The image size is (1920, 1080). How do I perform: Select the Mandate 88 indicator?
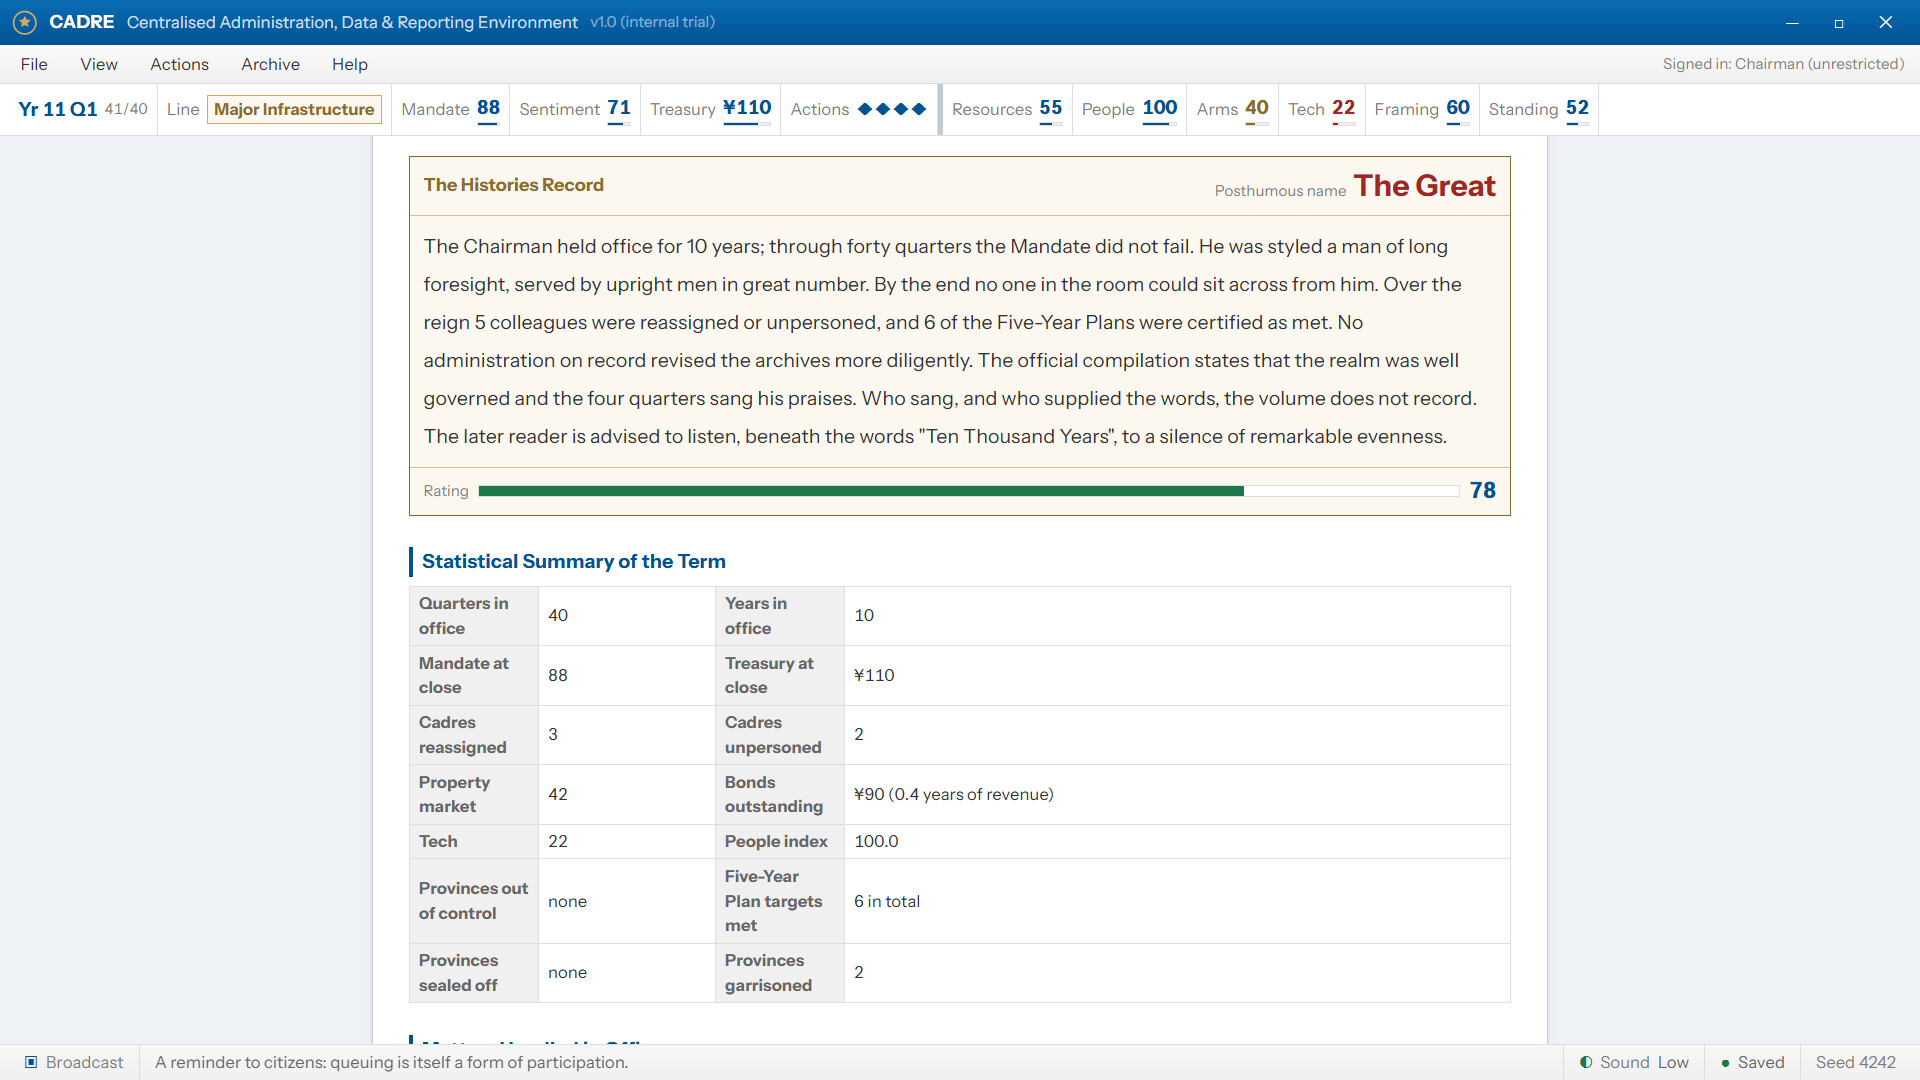451,109
